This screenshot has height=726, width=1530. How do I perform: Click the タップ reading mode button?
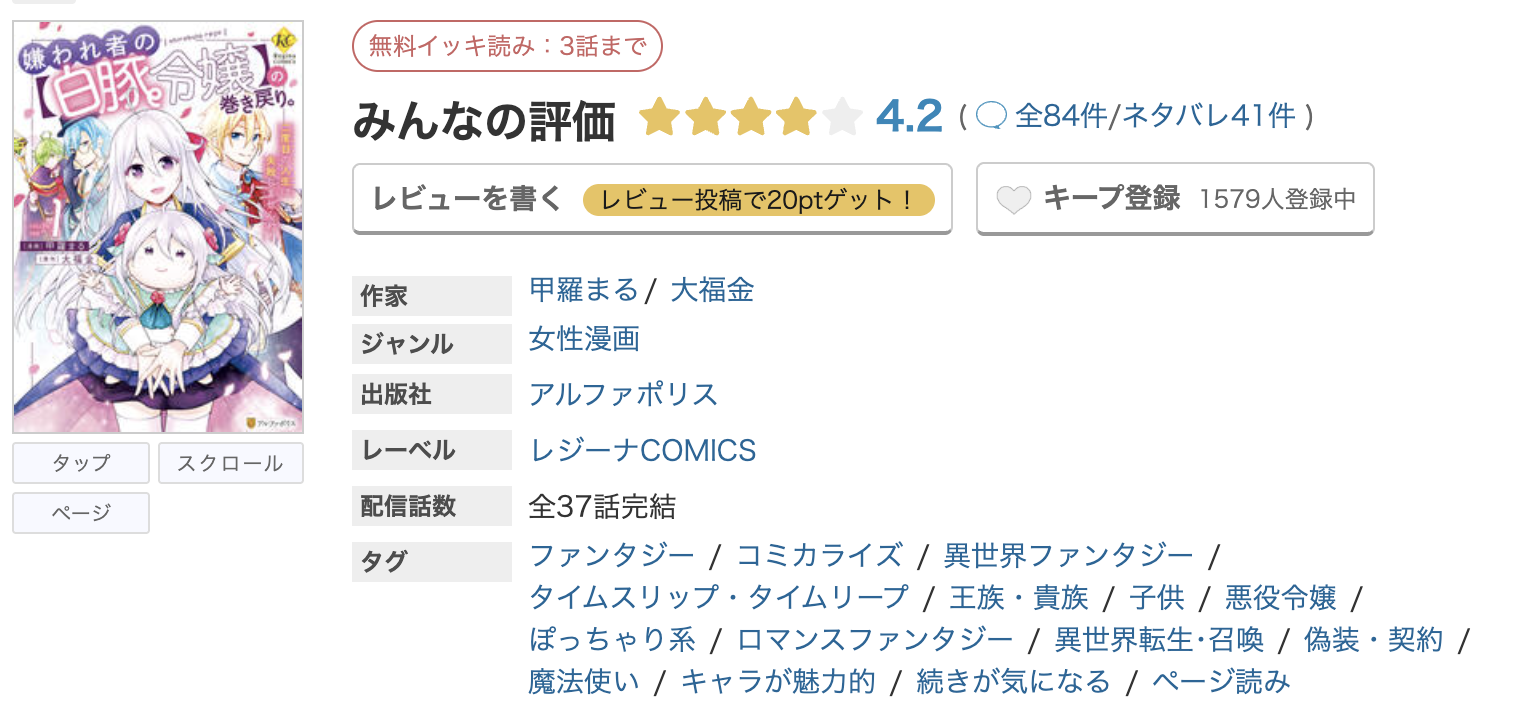(80, 462)
